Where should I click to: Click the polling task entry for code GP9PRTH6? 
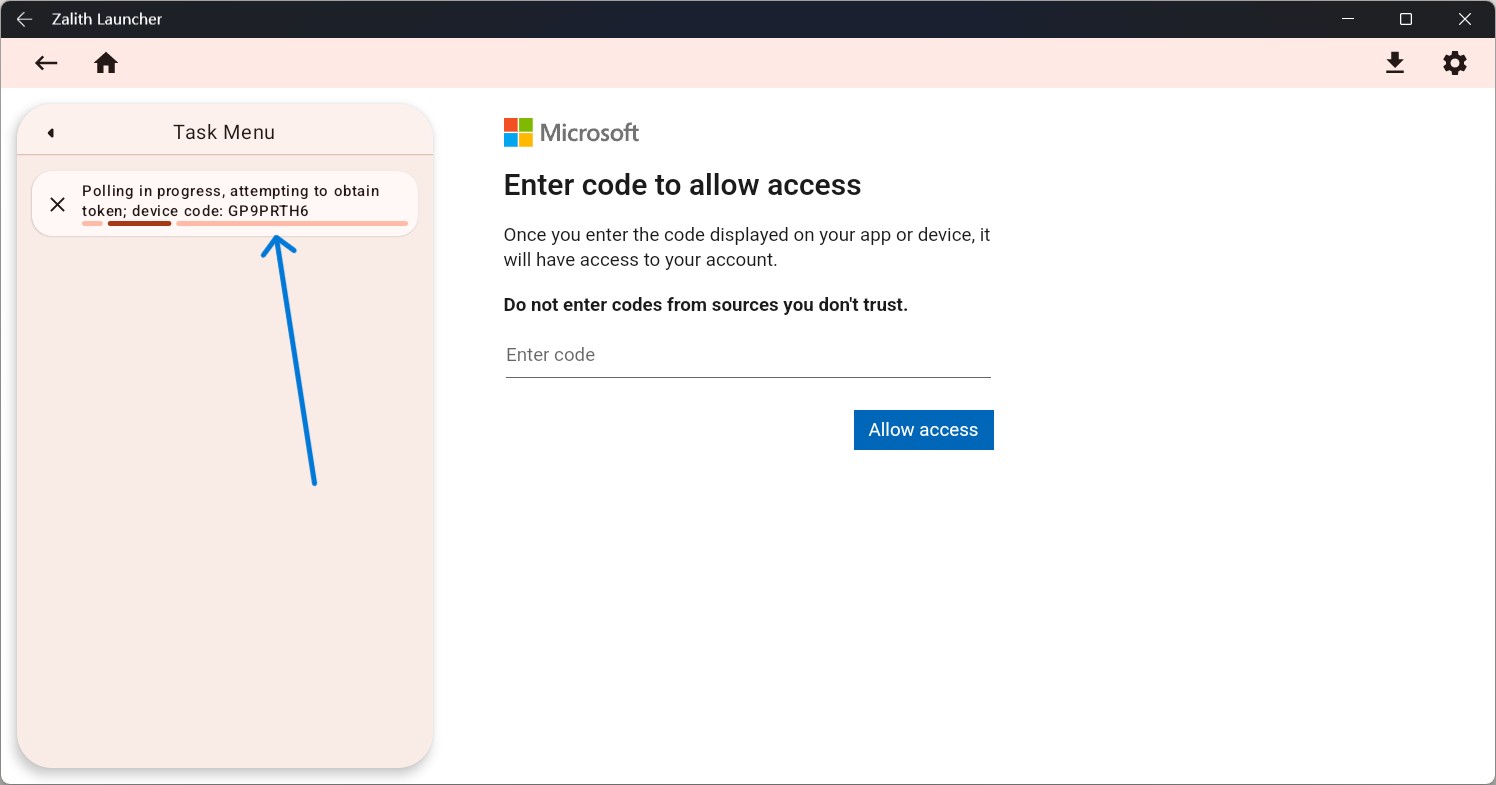231,200
